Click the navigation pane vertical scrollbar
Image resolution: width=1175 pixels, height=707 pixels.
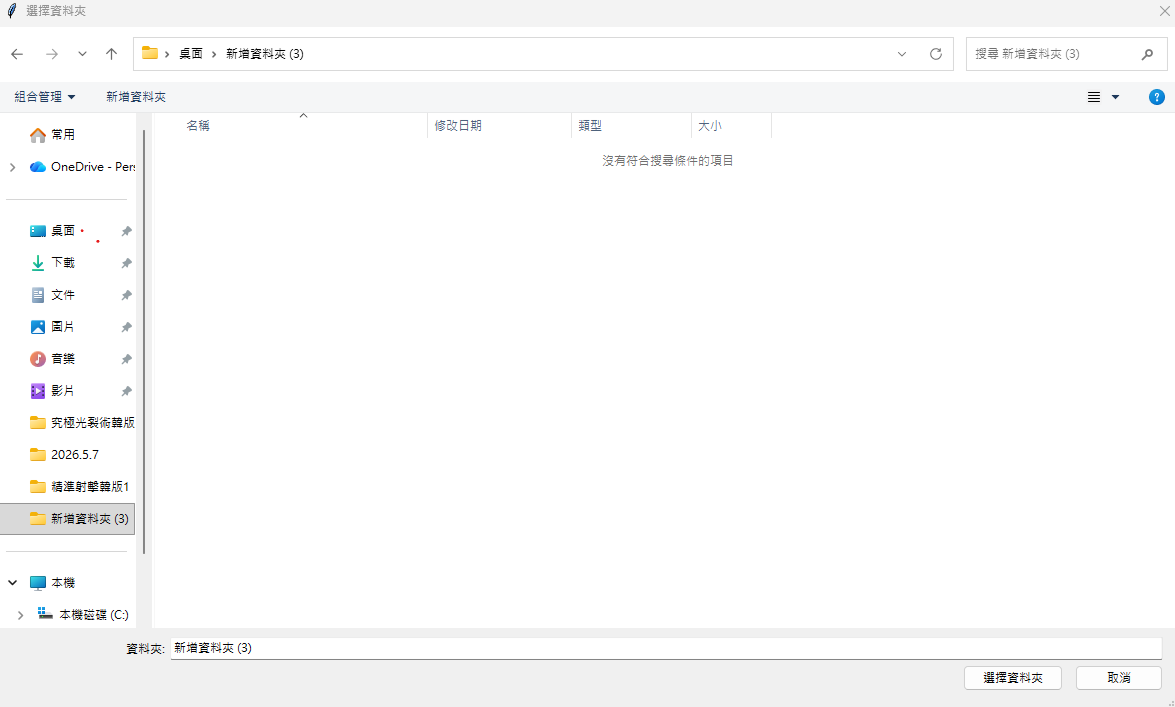144,342
